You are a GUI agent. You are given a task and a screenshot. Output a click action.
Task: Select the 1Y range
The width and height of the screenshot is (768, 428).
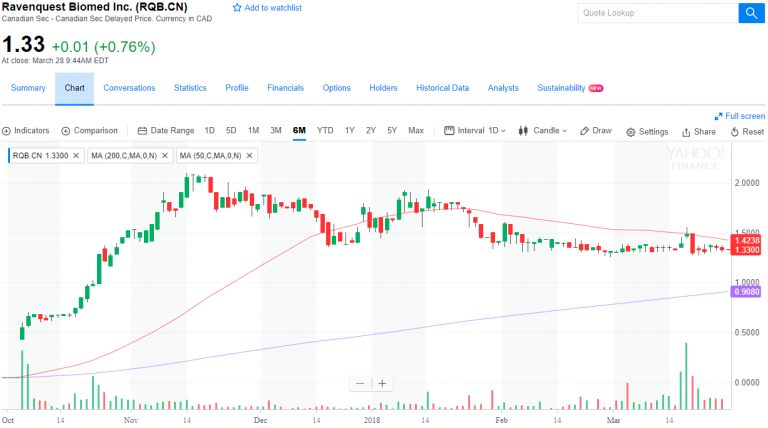(350, 131)
